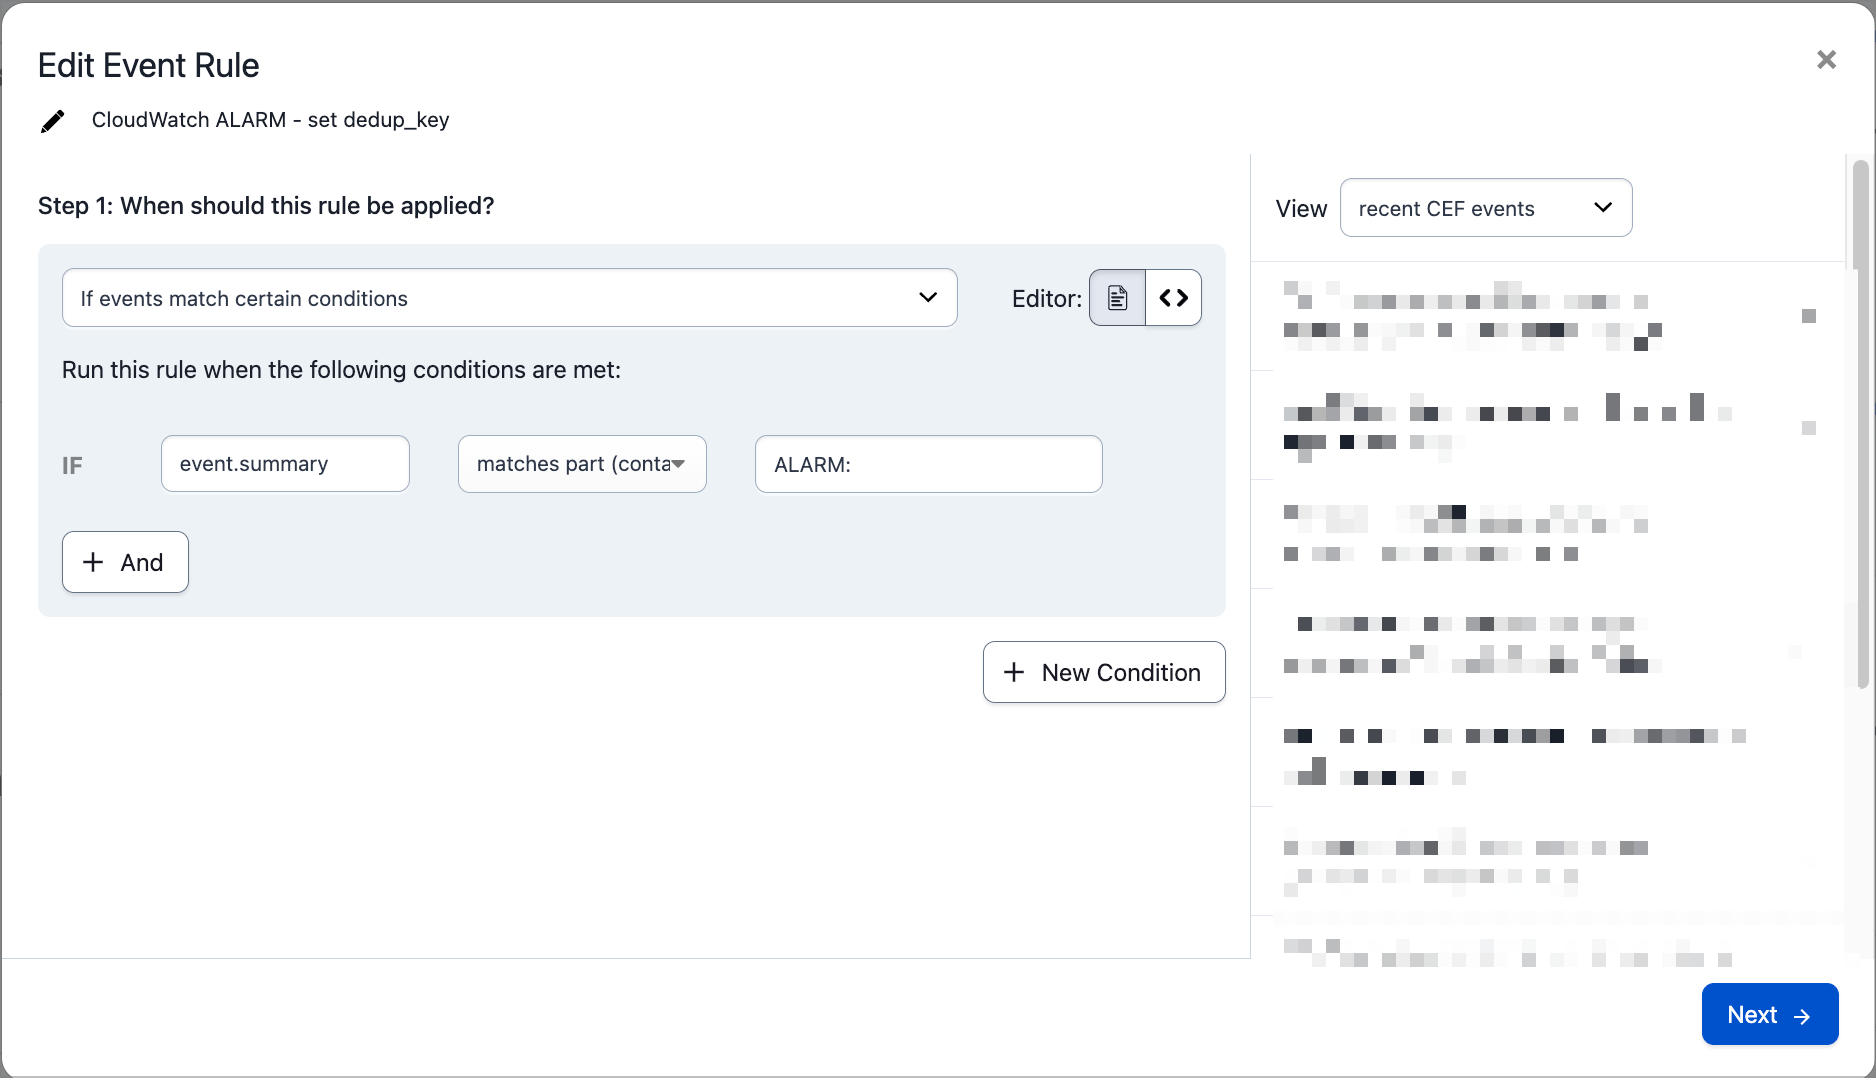This screenshot has height=1078, width=1876.
Task: Open 'If events match certain conditions' dropdown
Action: coord(509,298)
